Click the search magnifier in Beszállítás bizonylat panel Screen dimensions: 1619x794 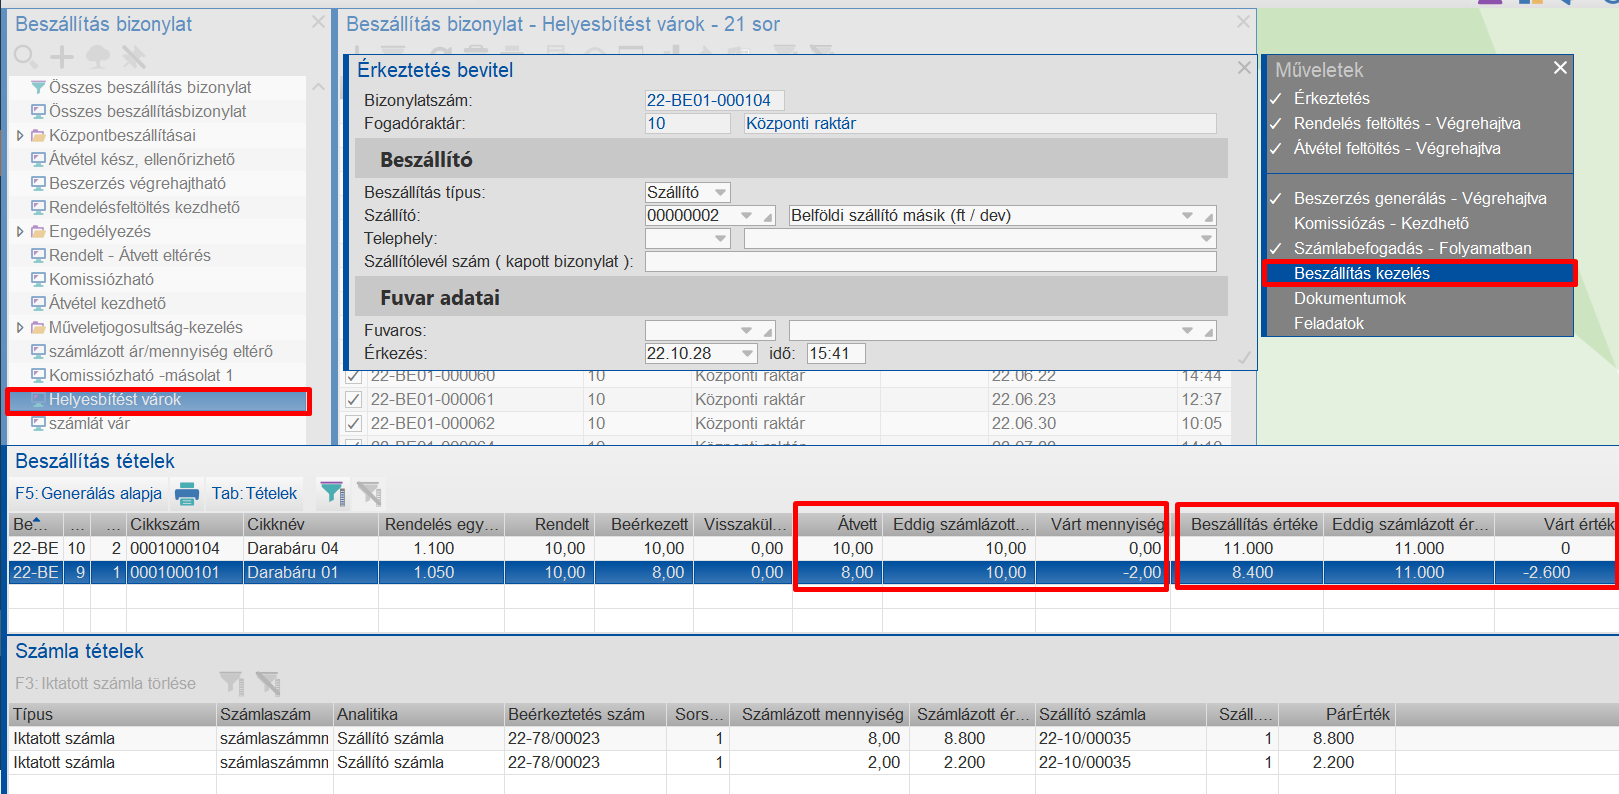tap(26, 57)
